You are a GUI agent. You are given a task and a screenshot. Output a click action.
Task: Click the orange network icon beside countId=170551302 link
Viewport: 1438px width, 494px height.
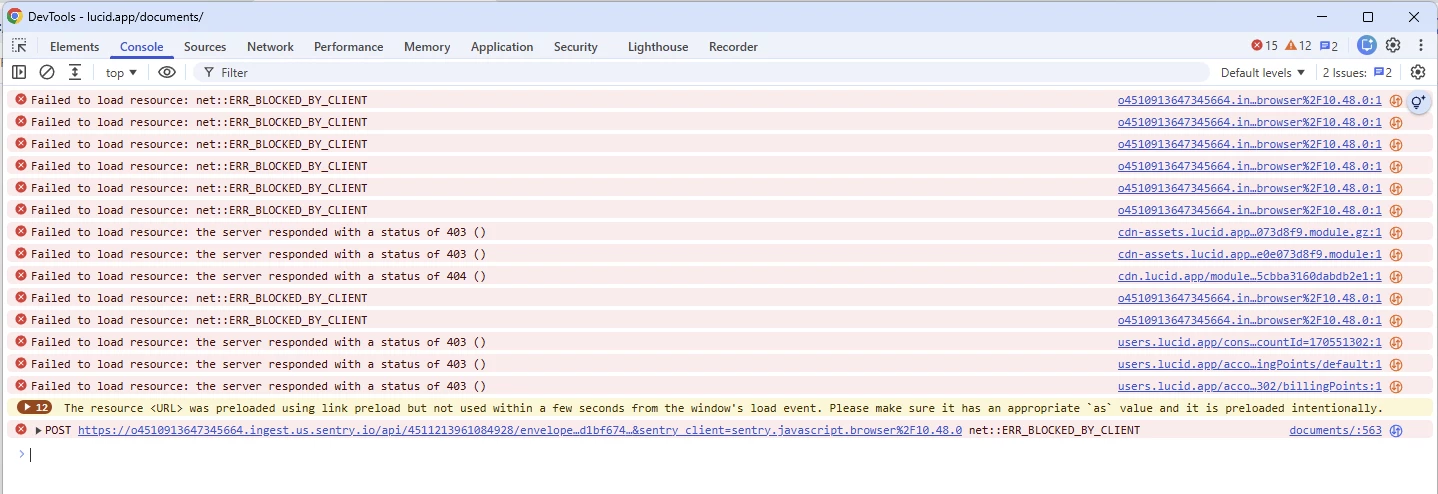(1396, 342)
